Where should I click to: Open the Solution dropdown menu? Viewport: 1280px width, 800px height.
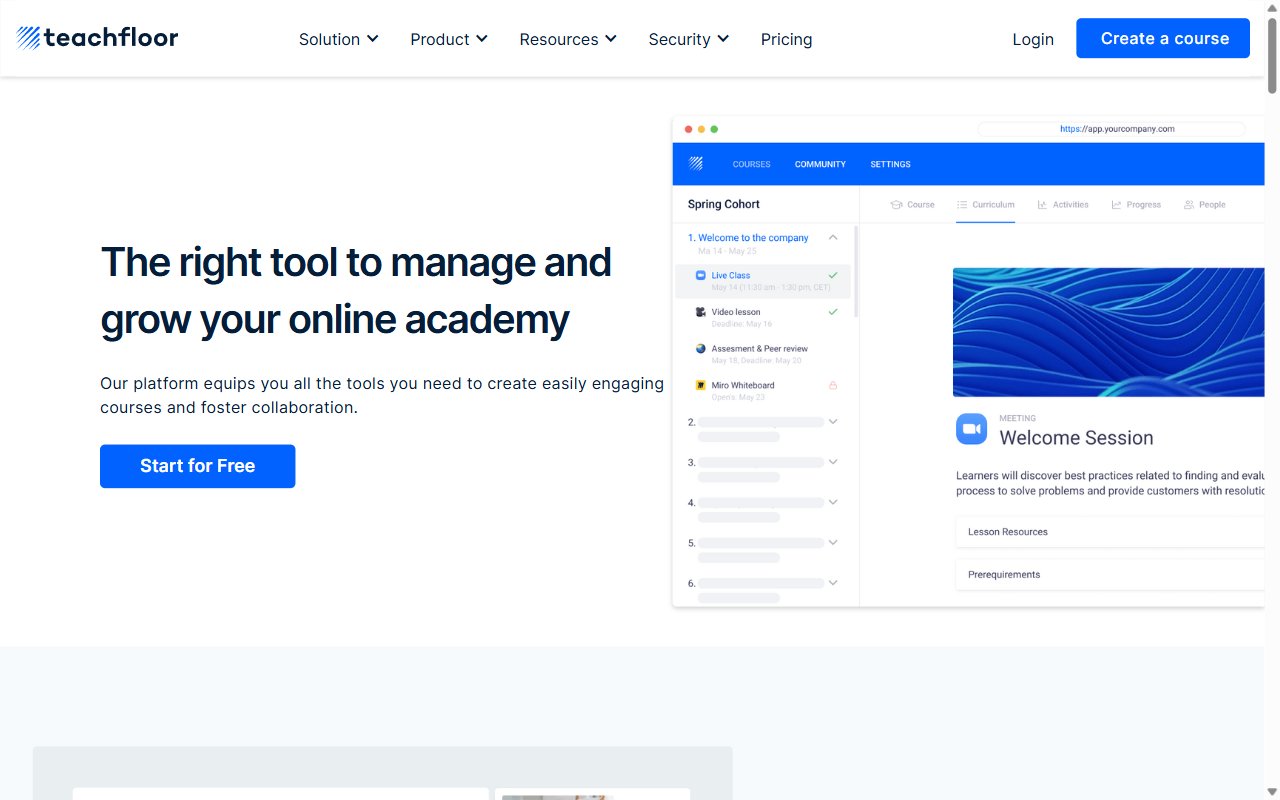coord(339,39)
